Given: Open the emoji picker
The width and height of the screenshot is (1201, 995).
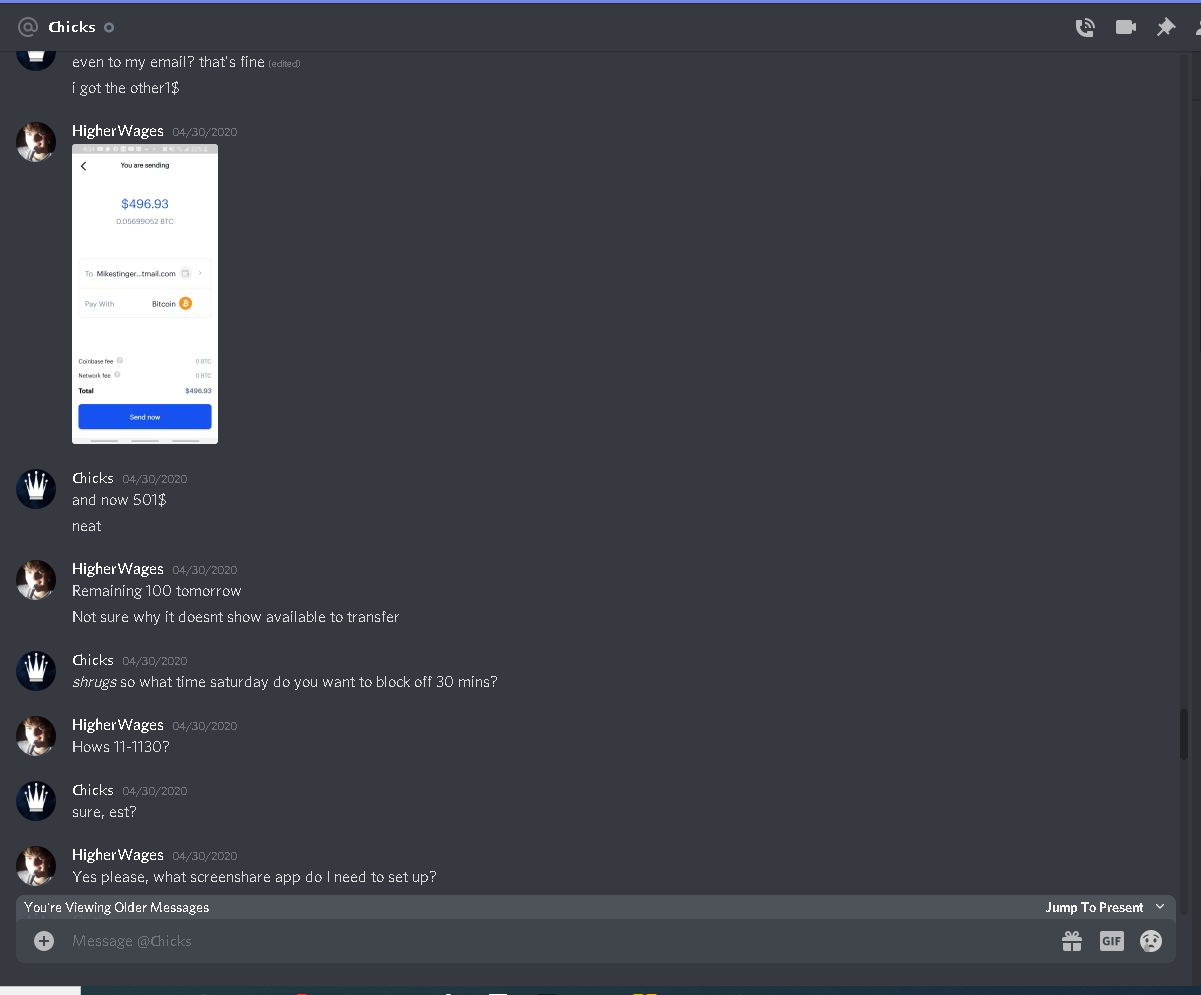Looking at the screenshot, I should 1151,941.
